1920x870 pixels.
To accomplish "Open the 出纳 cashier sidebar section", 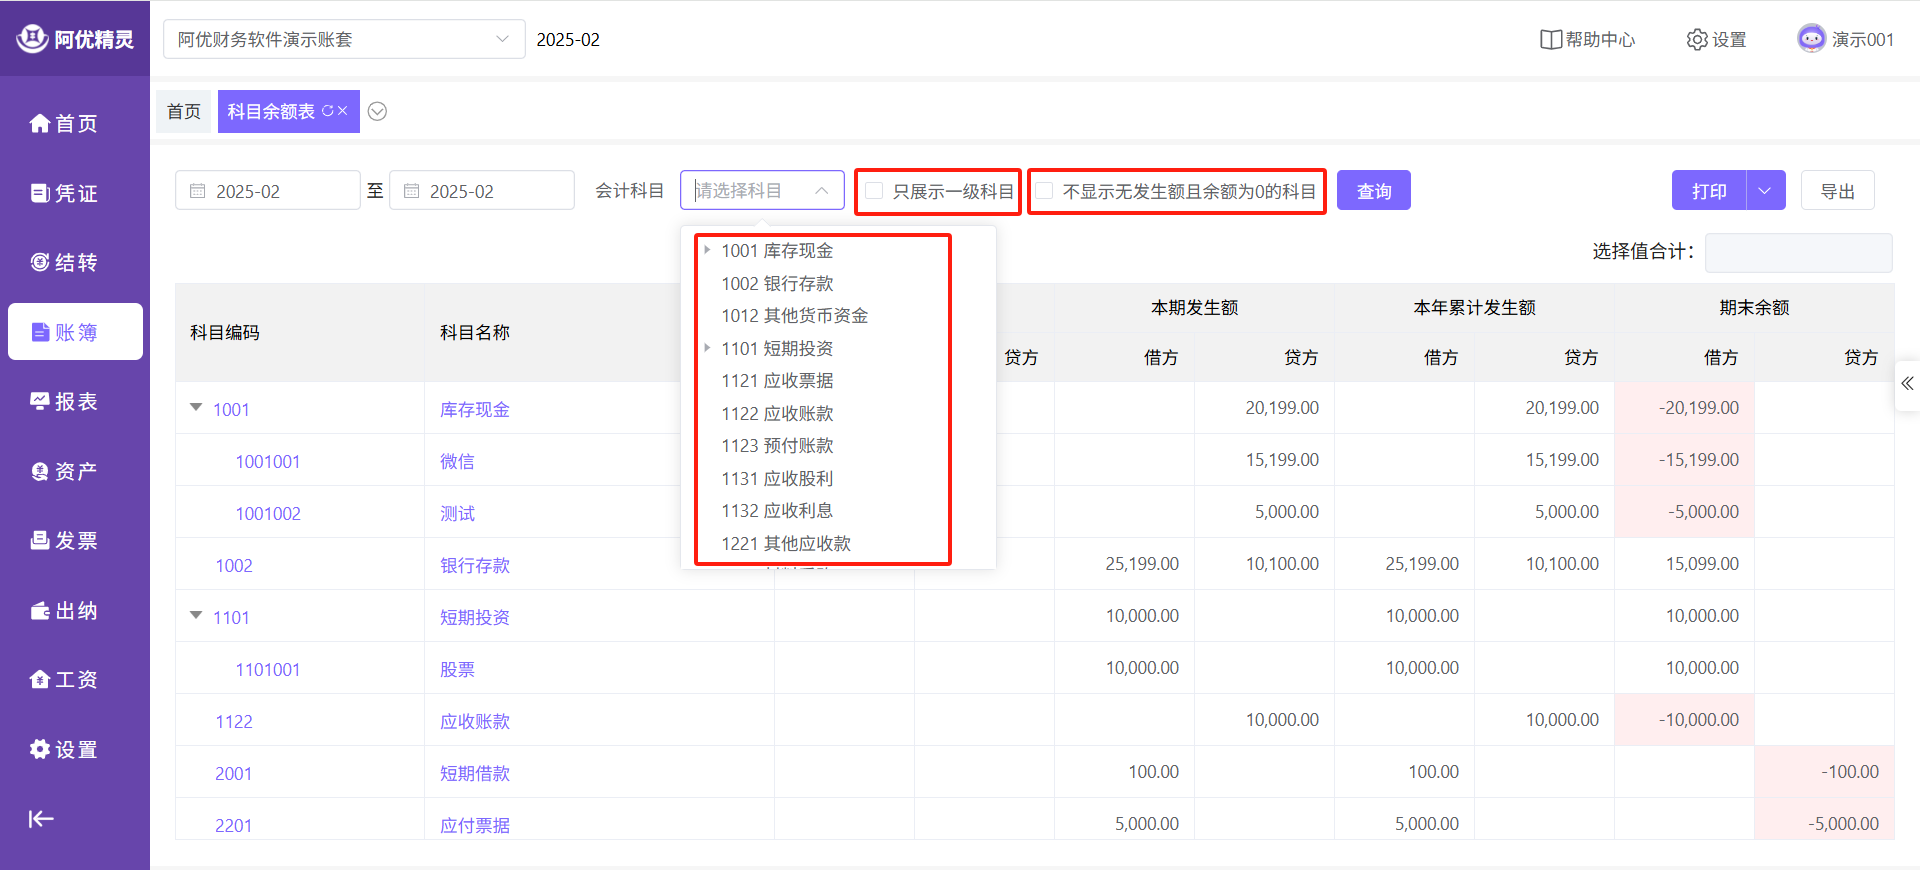I will pos(64,610).
